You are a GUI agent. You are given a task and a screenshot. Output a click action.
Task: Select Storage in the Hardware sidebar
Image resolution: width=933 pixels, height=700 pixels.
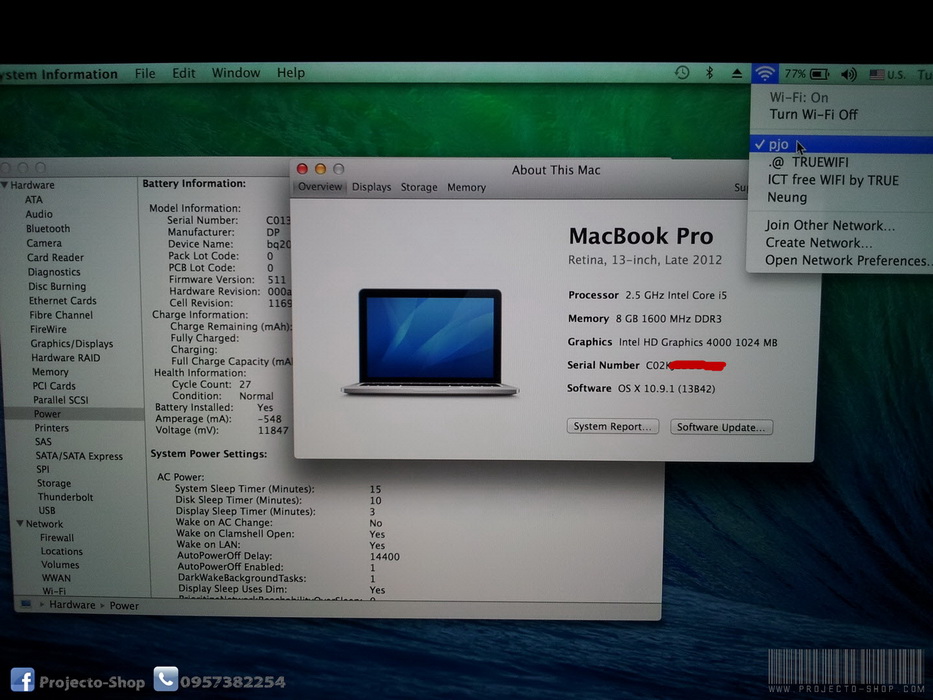pyautogui.click(x=54, y=483)
